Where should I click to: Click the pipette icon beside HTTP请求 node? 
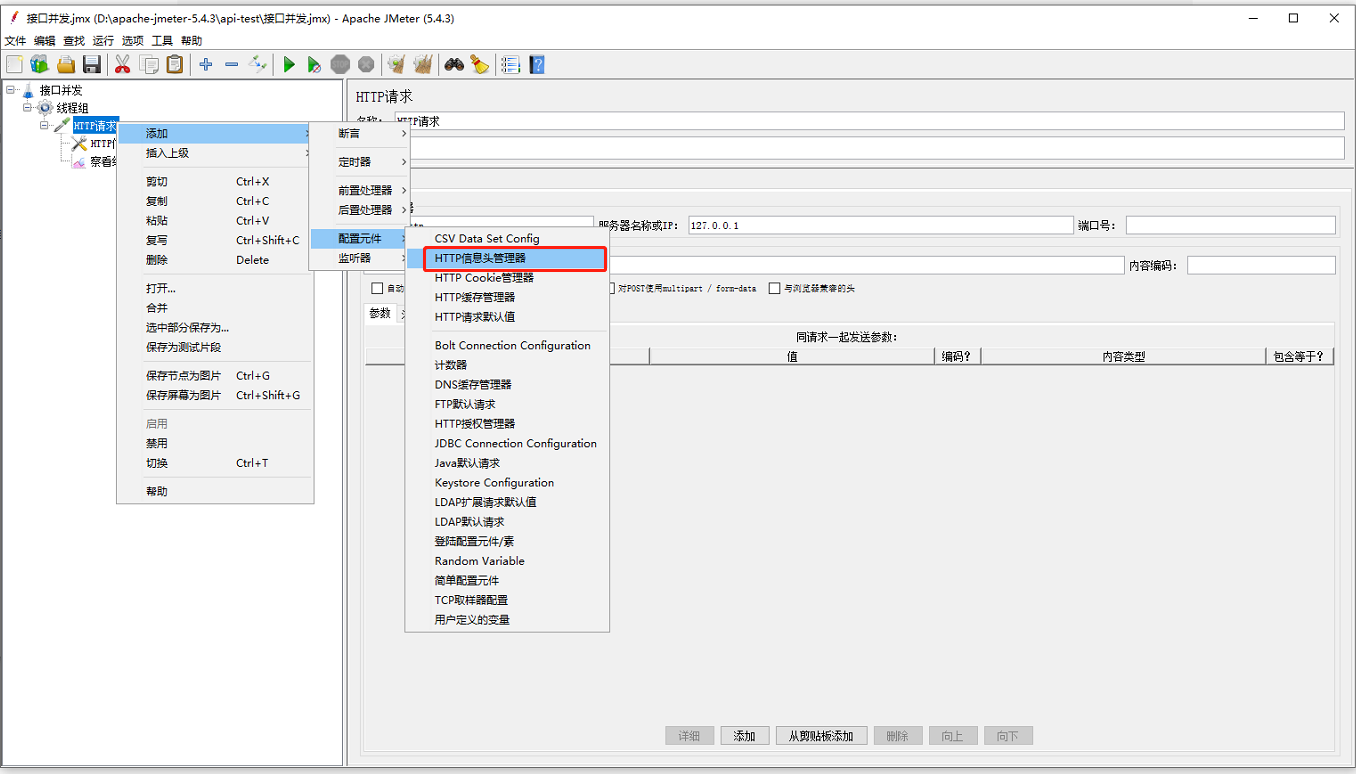pos(62,126)
